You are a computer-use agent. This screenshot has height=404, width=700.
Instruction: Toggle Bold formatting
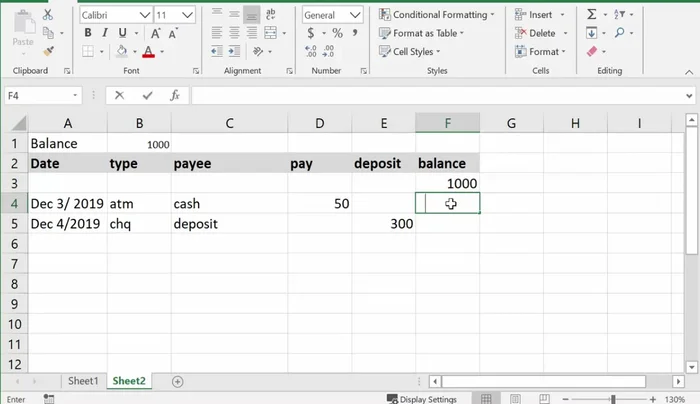tap(88, 33)
